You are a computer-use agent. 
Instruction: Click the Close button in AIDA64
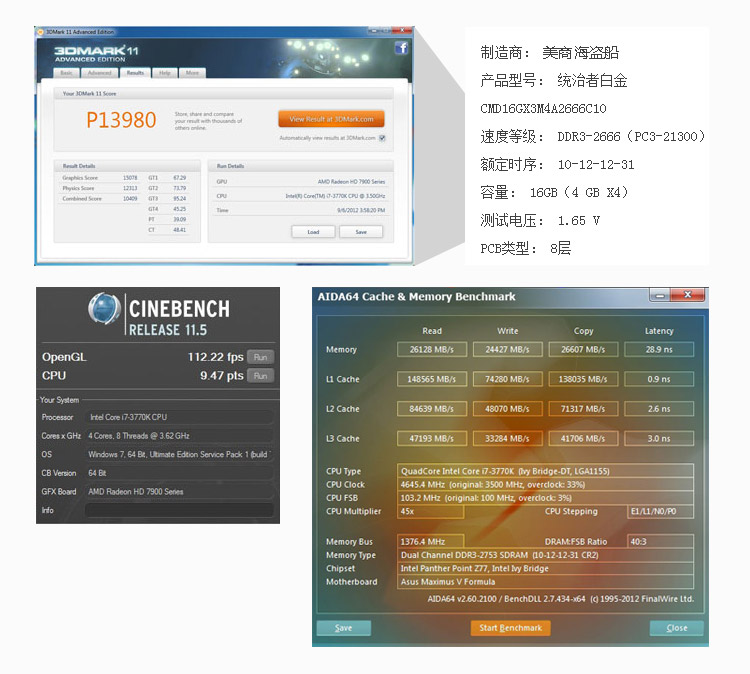pos(676,628)
